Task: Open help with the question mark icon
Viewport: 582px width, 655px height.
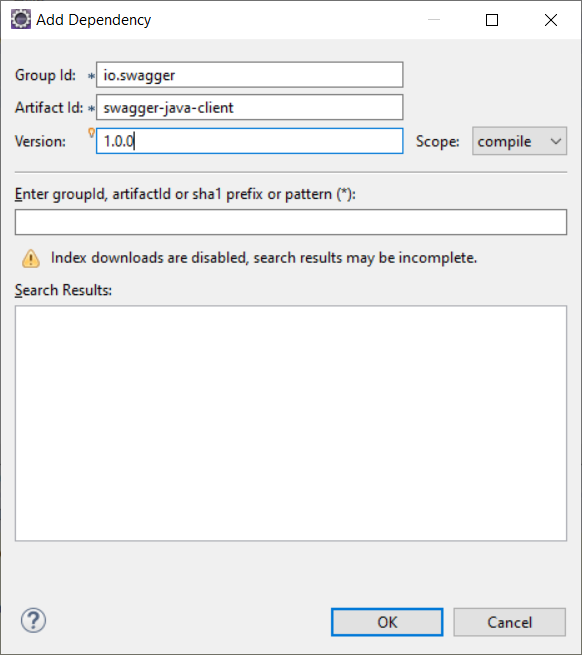Action: 33,620
